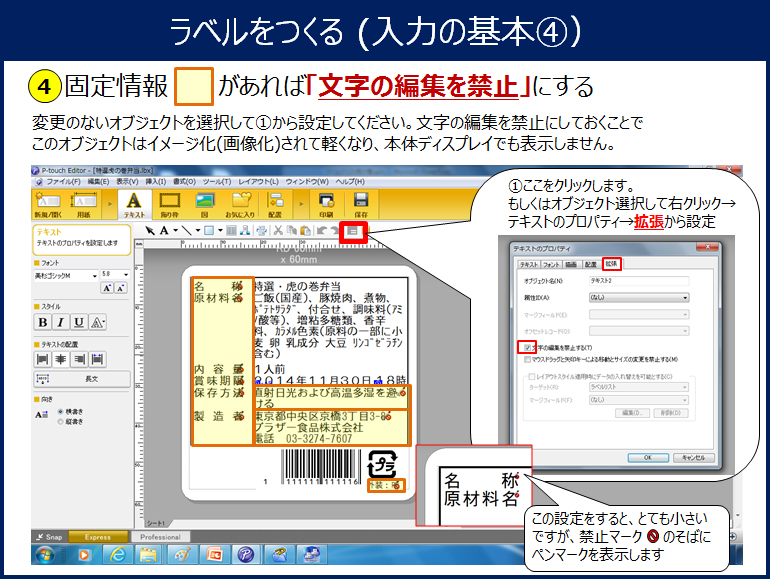The image size is (770, 579).
Task: Click the table tool icon
Action: point(231,230)
